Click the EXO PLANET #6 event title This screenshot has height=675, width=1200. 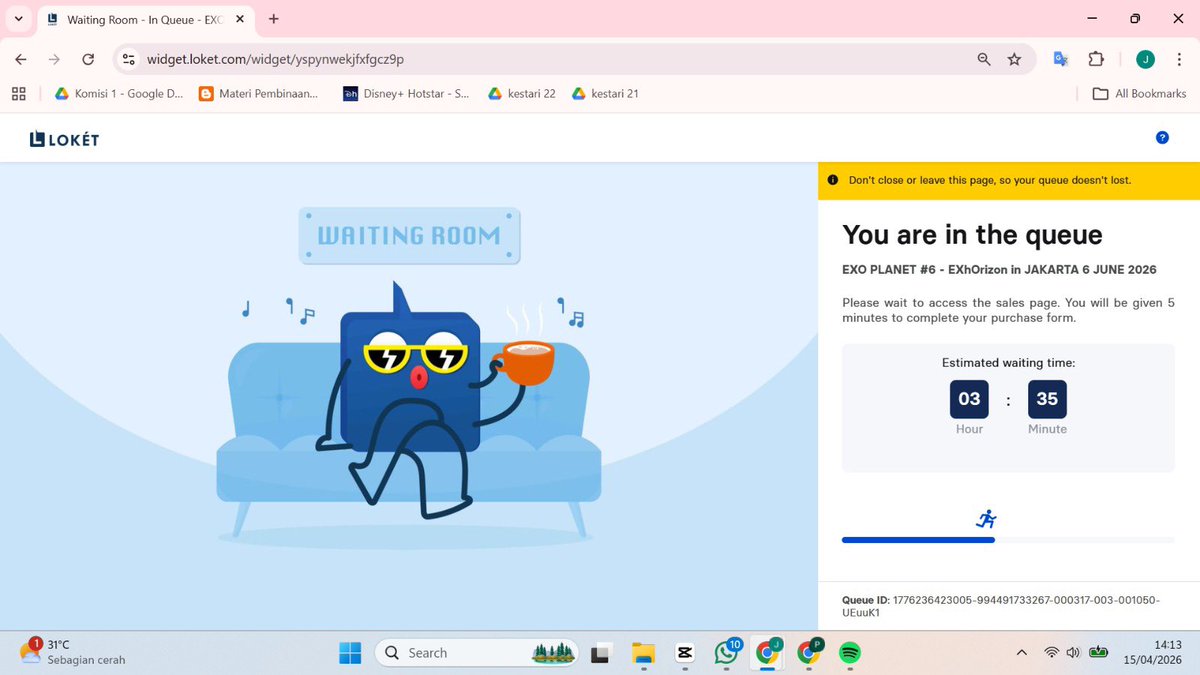coord(999,270)
